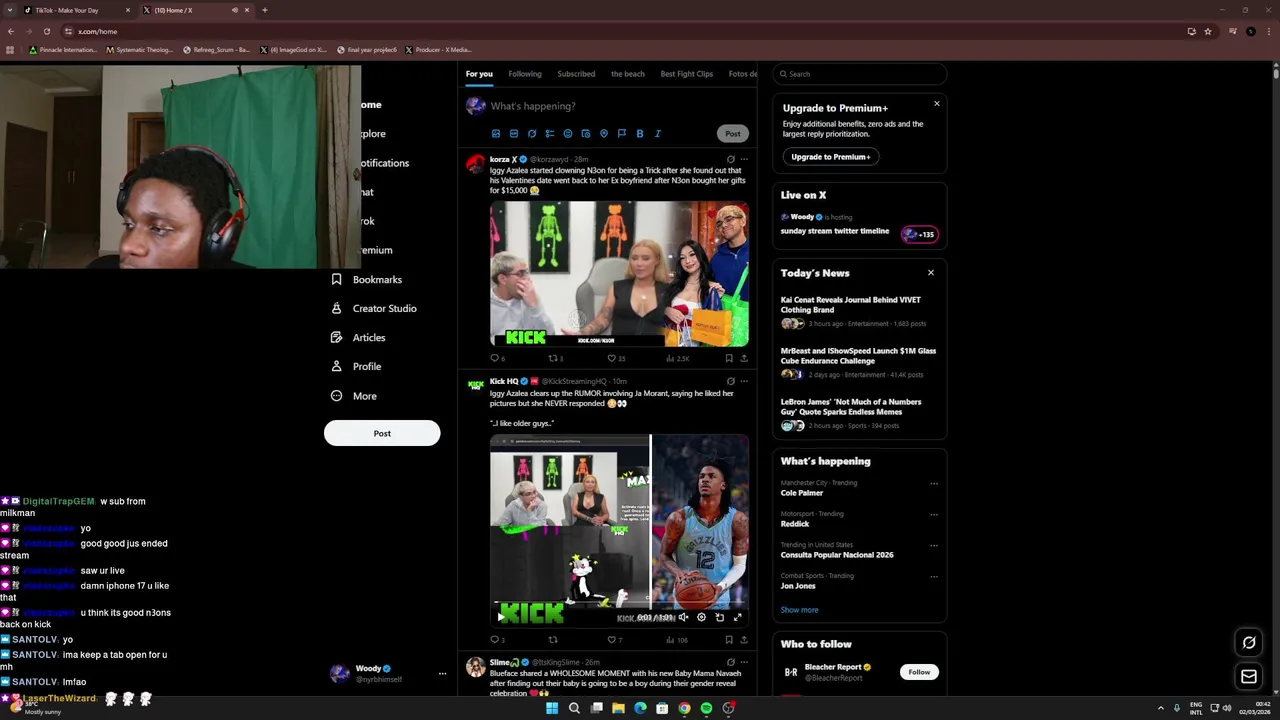Open more options for Reddick trend
The width and height of the screenshot is (1280, 720).
click(x=934, y=515)
